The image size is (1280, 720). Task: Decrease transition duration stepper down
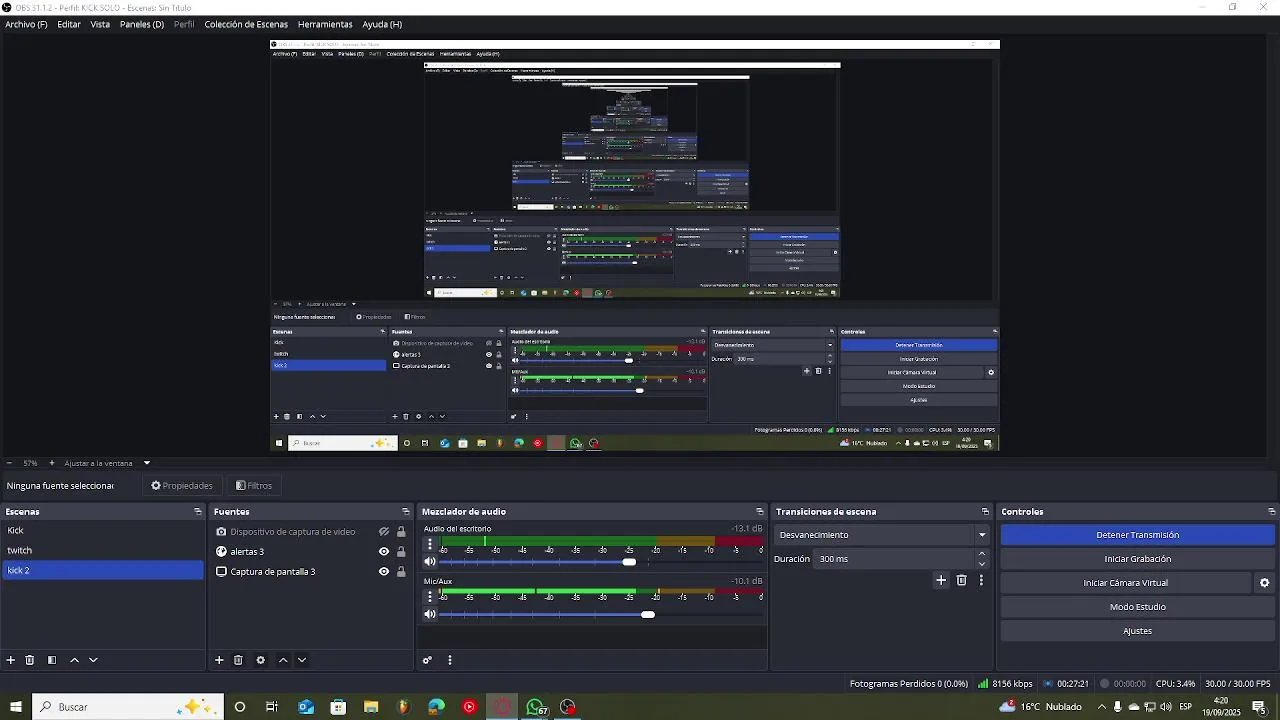point(982,564)
